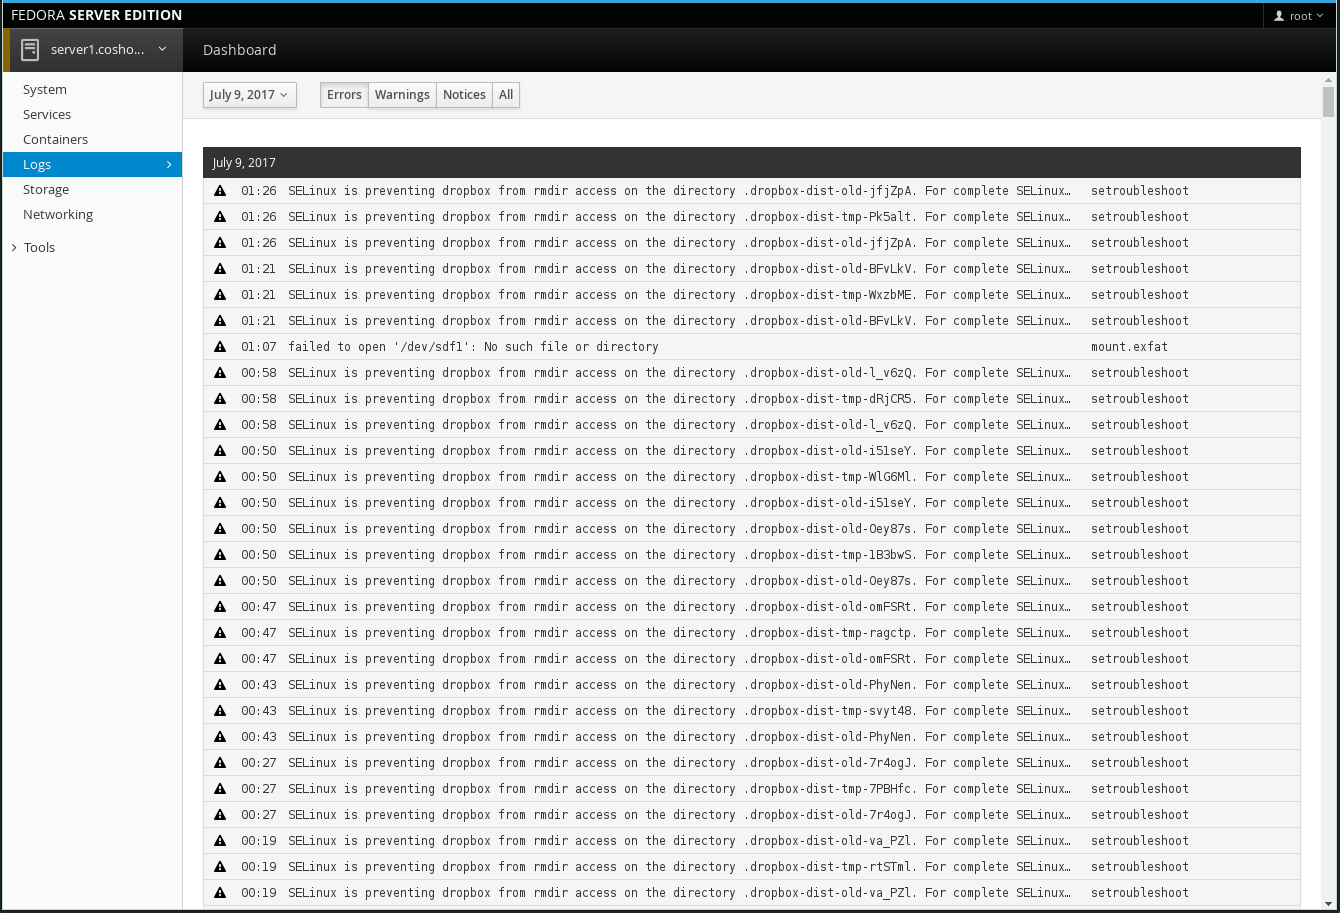Image resolution: width=1340 pixels, height=913 pixels.
Task: Click setroubleshoot on the .dropbox-dist-tmp-rtSTml row
Action: coord(1140,867)
